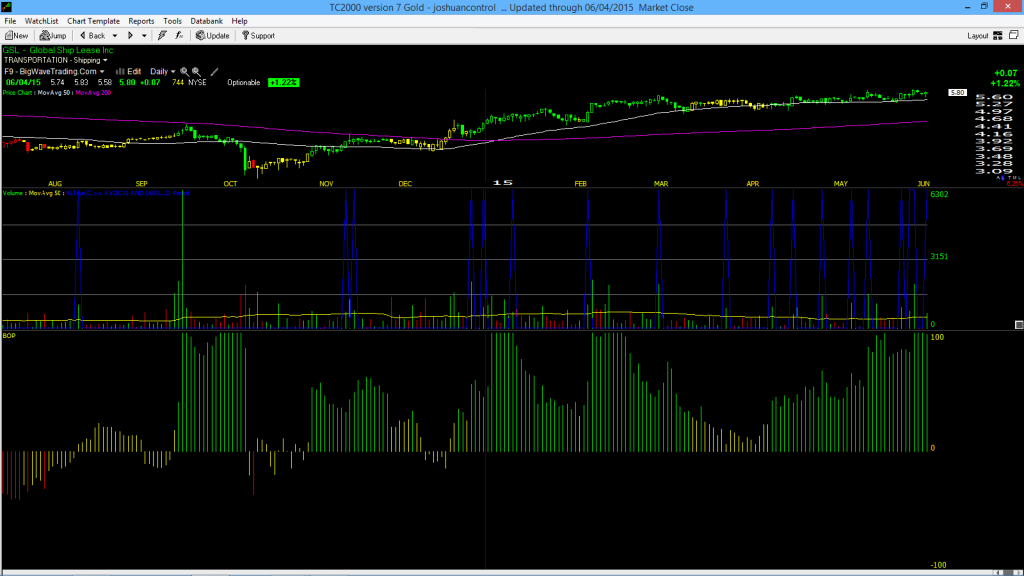Click the New toolbar icon
The width and height of the screenshot is (1024, 576).
click(16, 36)
